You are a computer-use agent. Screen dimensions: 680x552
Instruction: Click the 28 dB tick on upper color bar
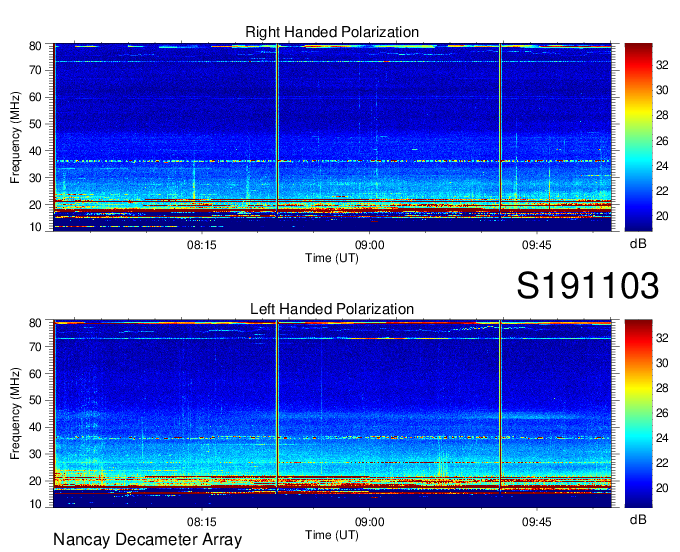click(x=662, y=115)
